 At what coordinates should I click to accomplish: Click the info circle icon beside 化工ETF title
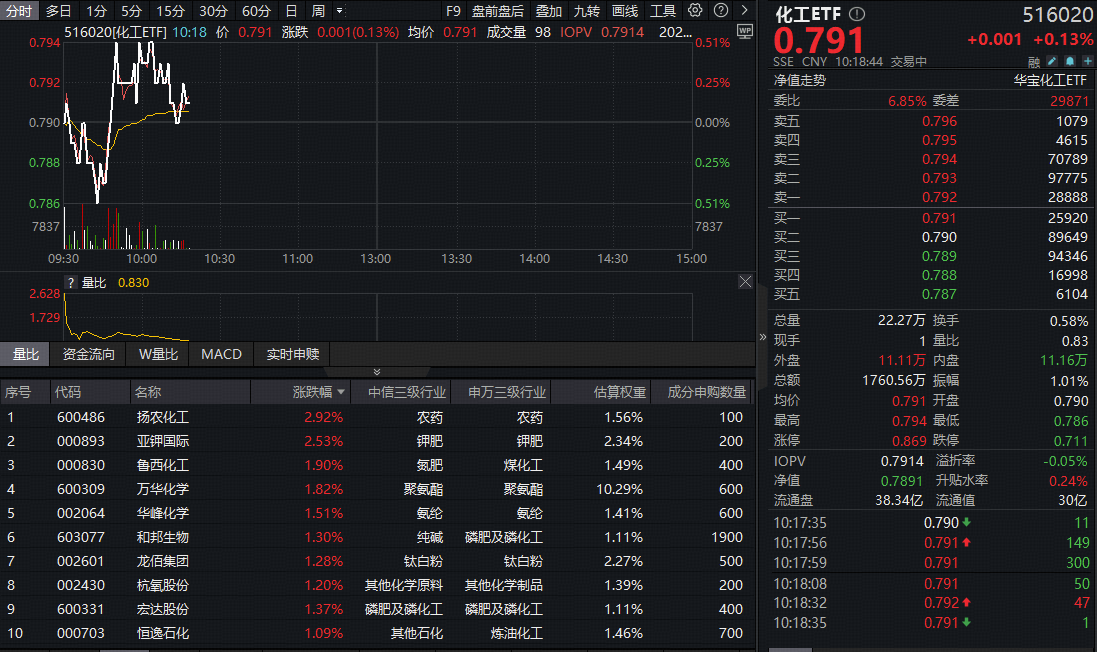(x=856, y=14)
